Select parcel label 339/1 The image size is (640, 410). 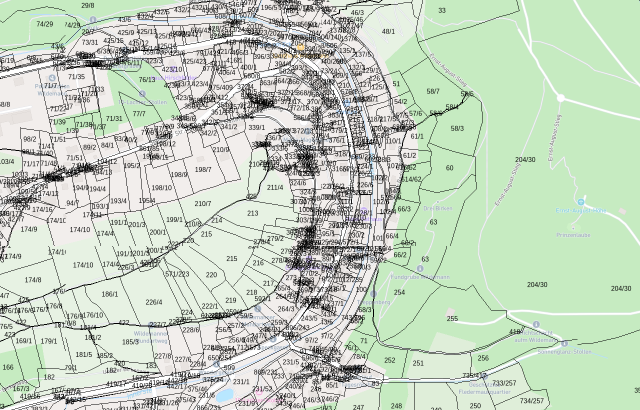click(x=257, y=128)
